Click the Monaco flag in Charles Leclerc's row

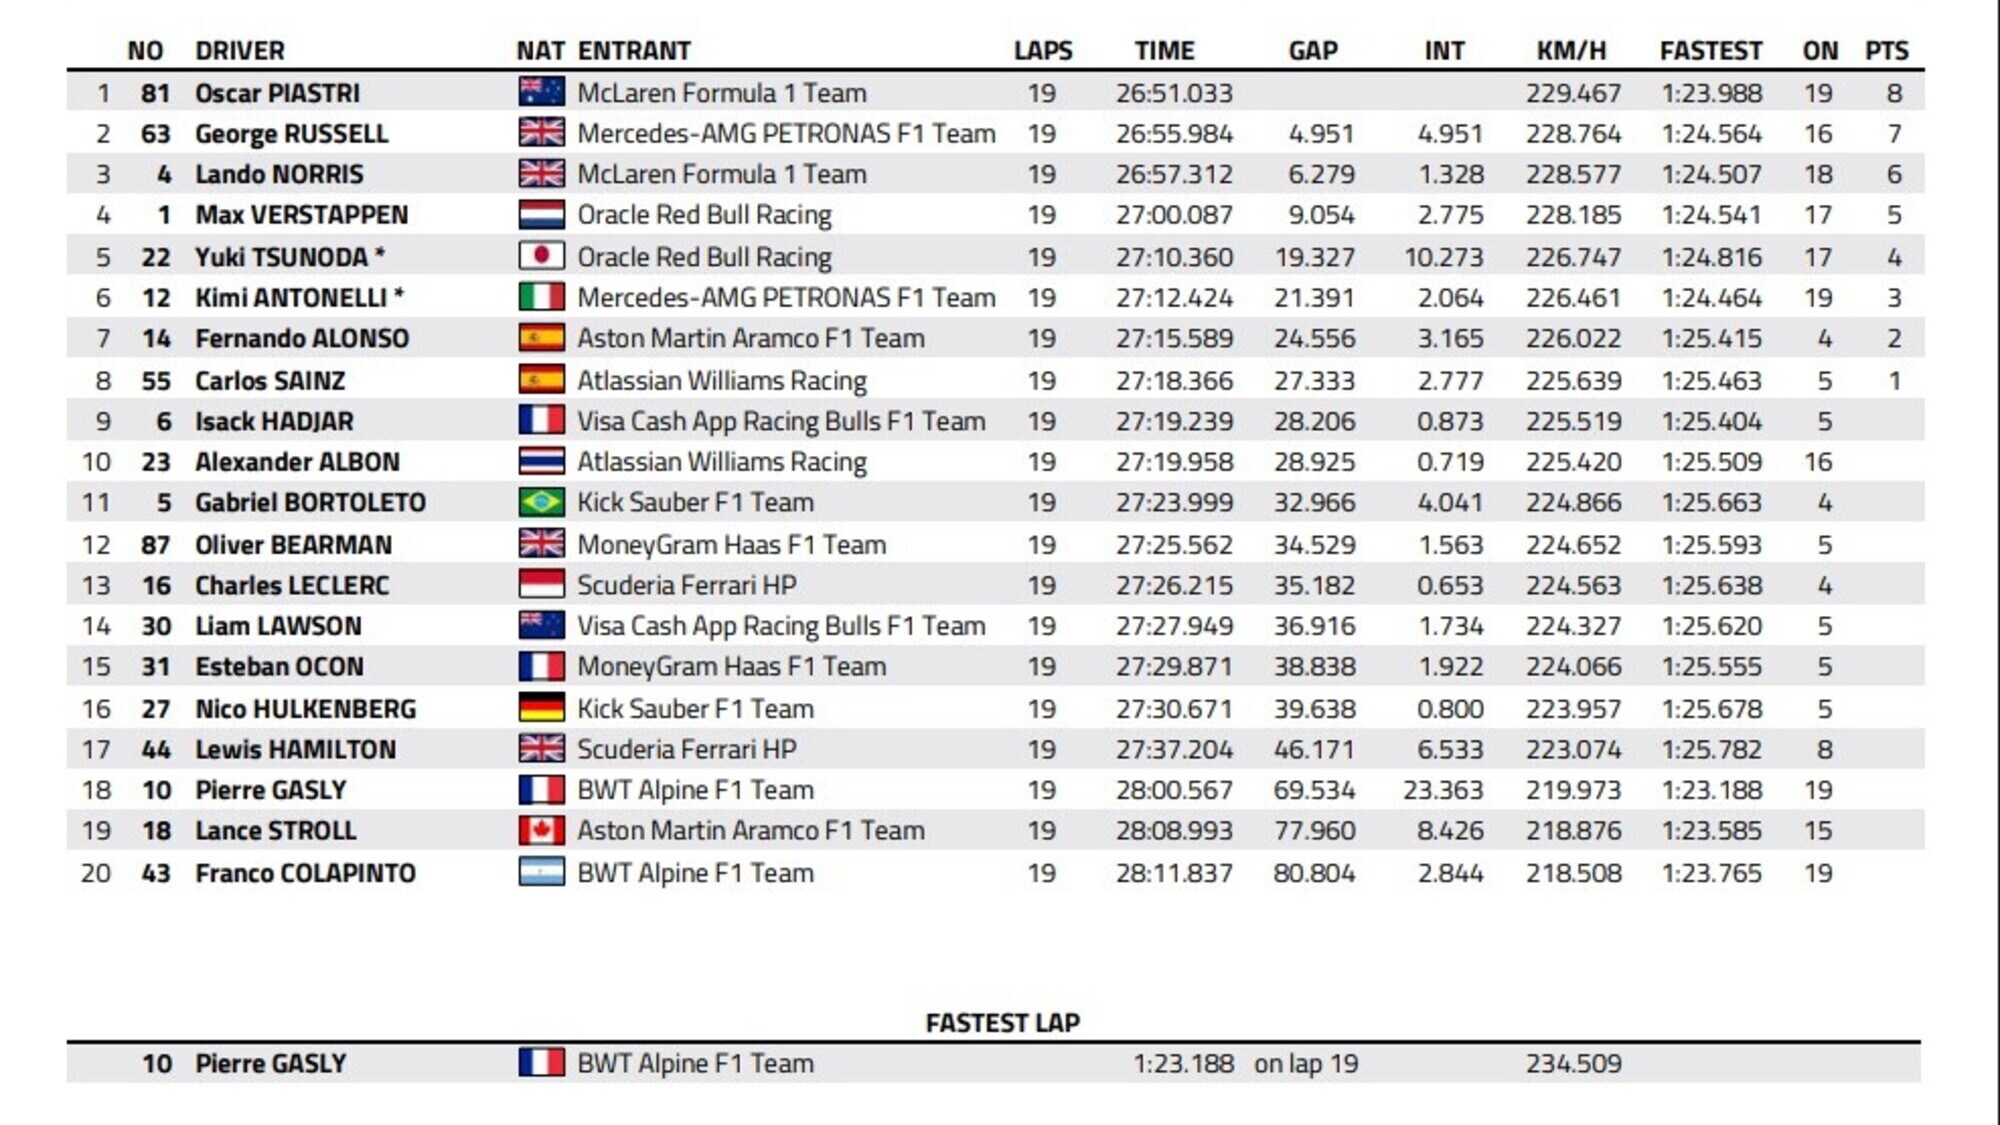coord(541,584)
